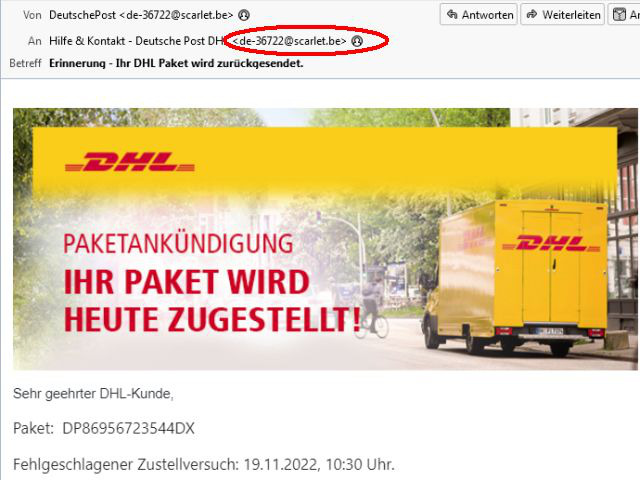Click the Antworten reply button
640x480 pixels.
tap(478, 15)
